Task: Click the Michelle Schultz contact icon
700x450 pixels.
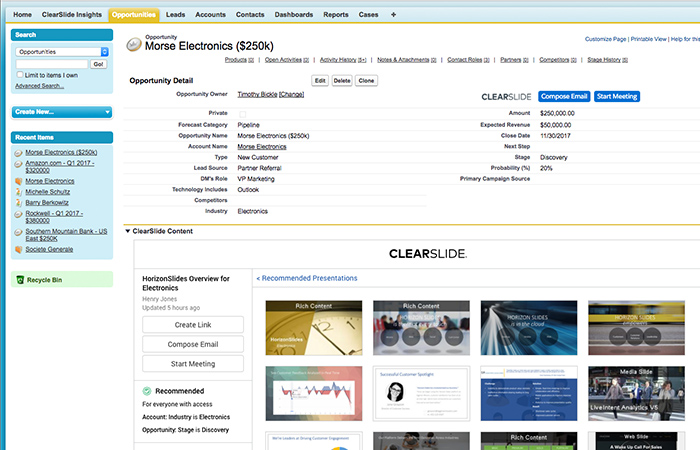Action: point(18,192)
